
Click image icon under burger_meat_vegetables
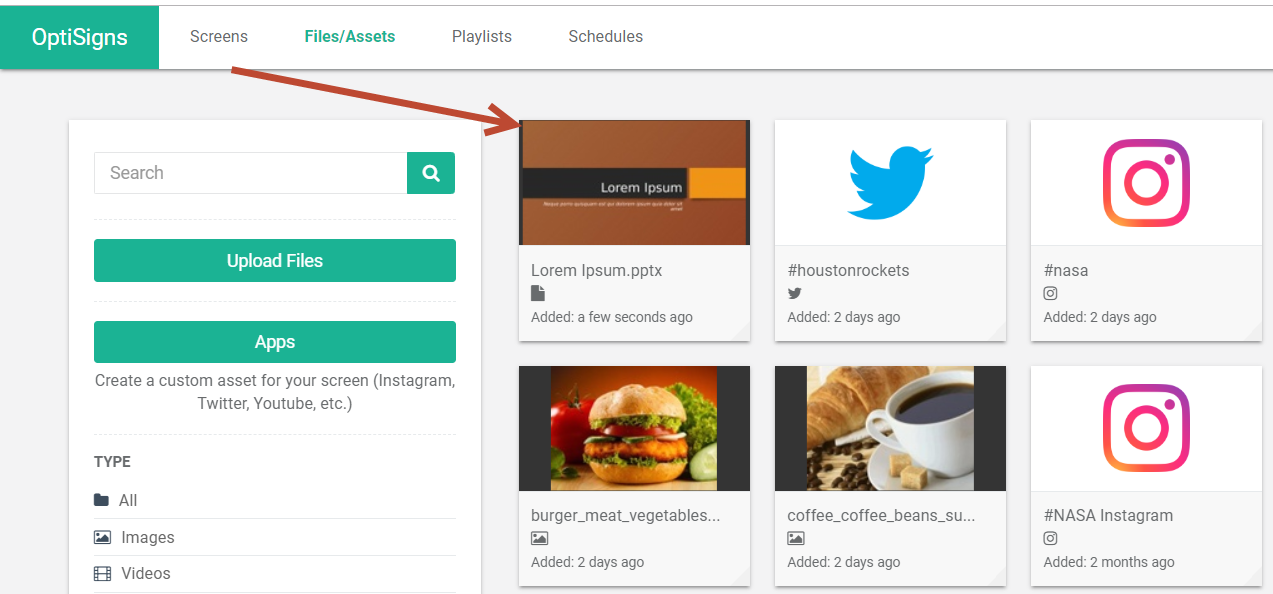[x=539, y=538]
